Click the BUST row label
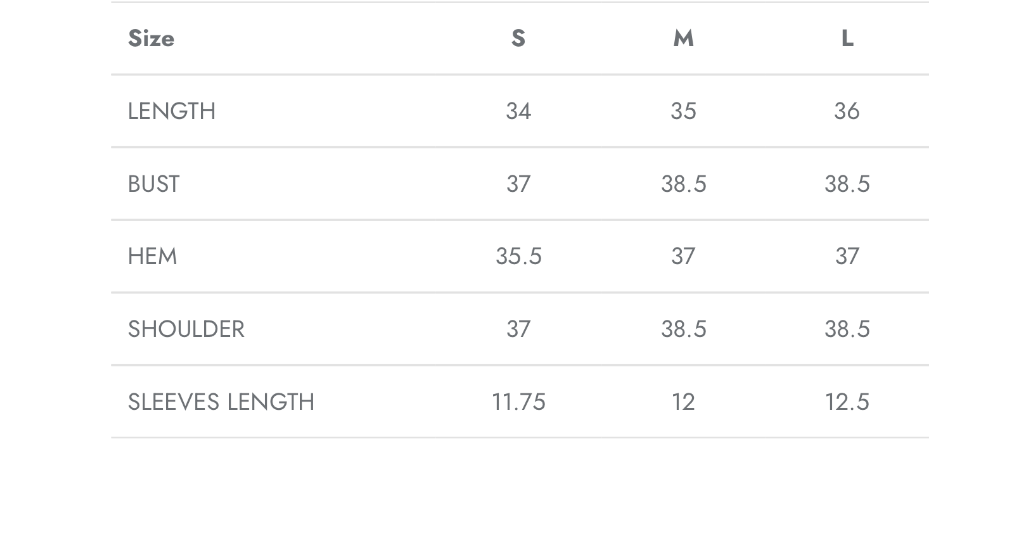Image resolution: width=1028 pixels, height=535 pixels. coord(154,184)
